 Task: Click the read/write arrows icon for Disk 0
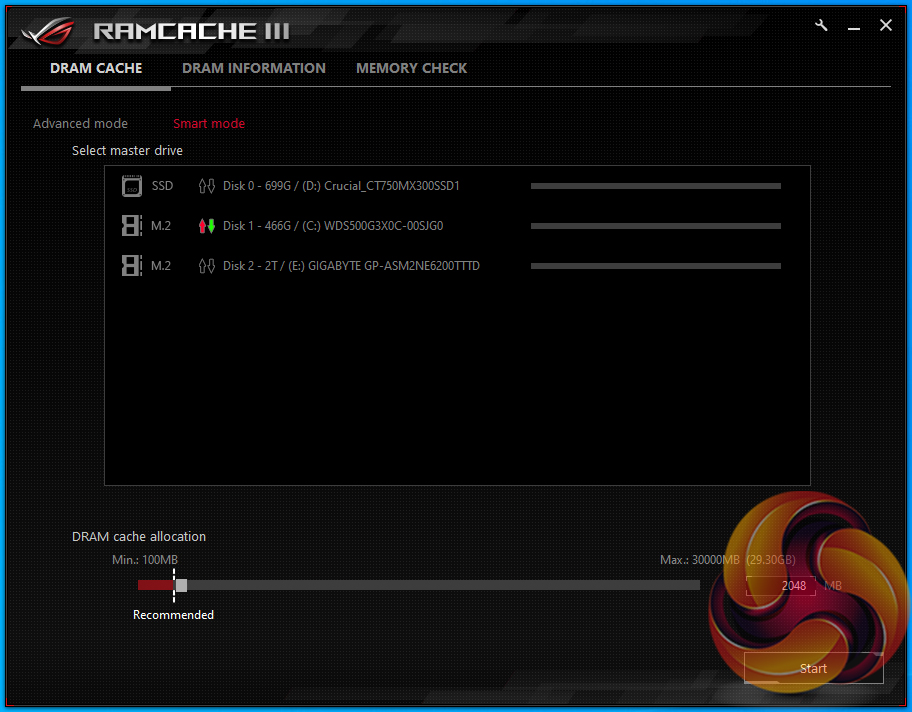click(x=206, y=186)
